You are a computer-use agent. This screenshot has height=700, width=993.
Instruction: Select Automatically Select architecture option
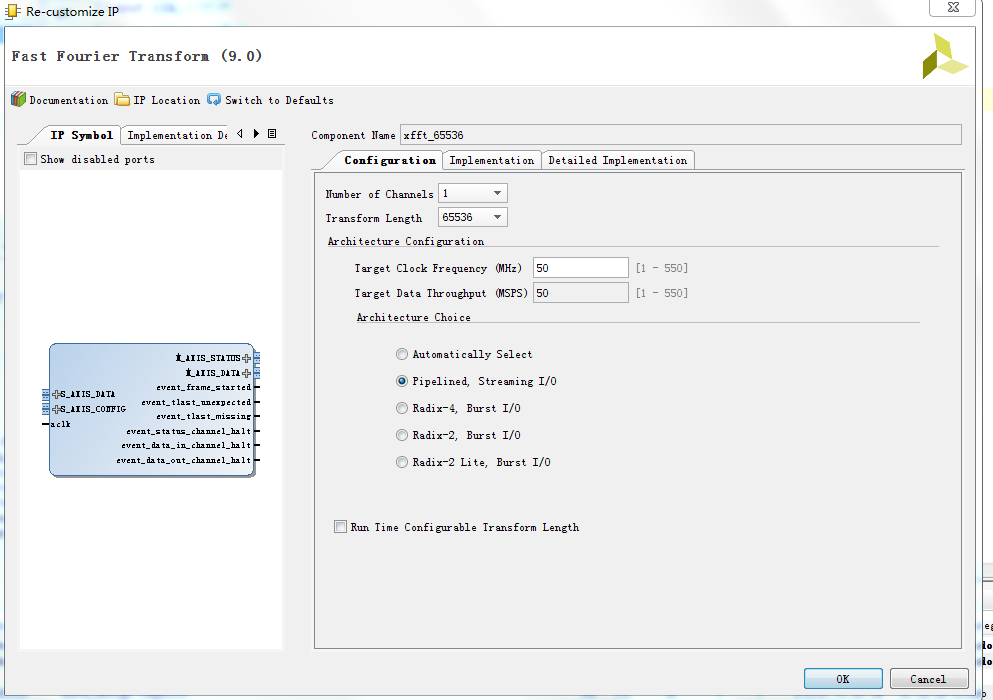[402, 354]
